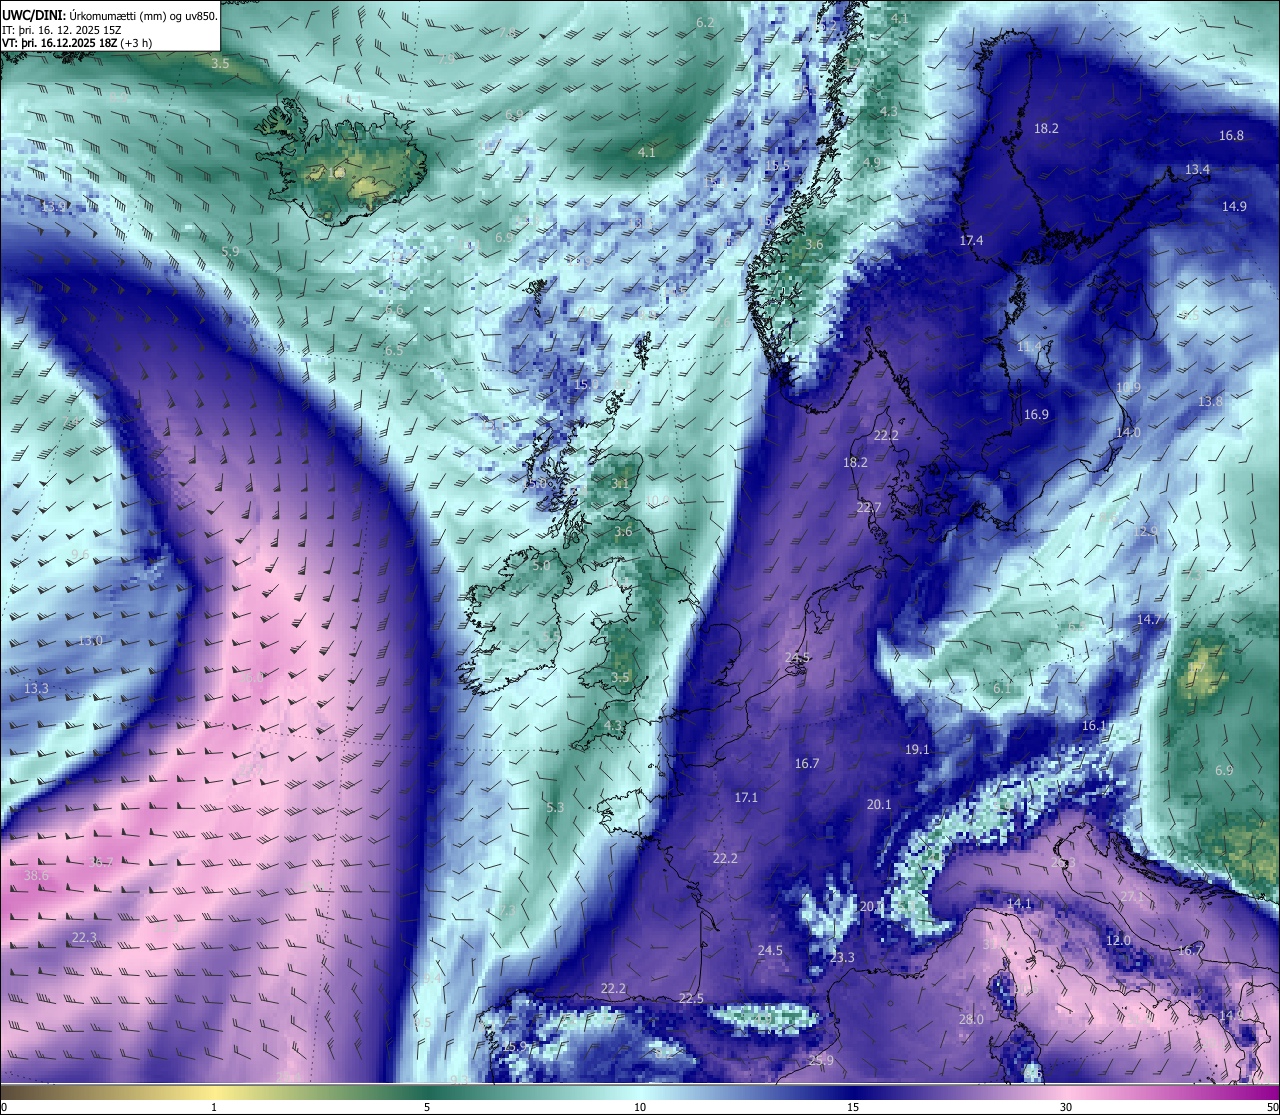Click the '50' label ending the color scale

click(x=1272, y=1107)
